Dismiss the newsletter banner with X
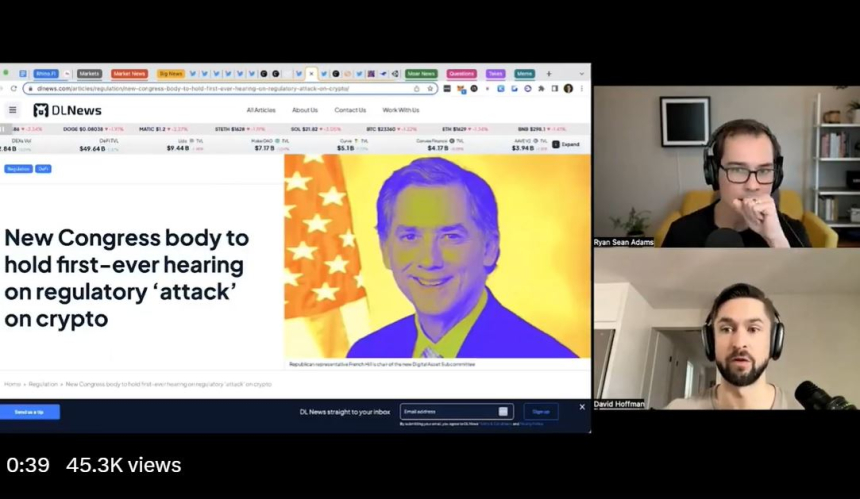Viewport: 860px width, 499px height. point(582,407)
